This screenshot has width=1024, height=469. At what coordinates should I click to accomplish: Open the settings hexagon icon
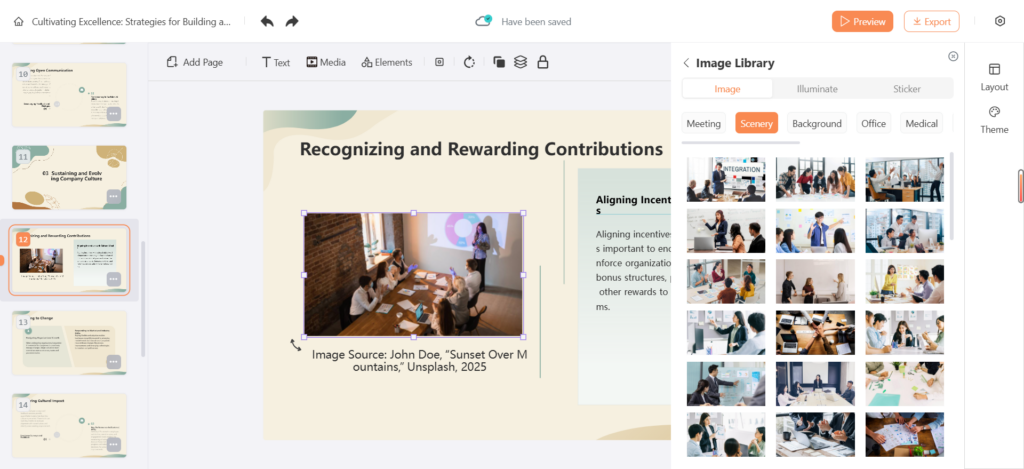coord(1000,21)
